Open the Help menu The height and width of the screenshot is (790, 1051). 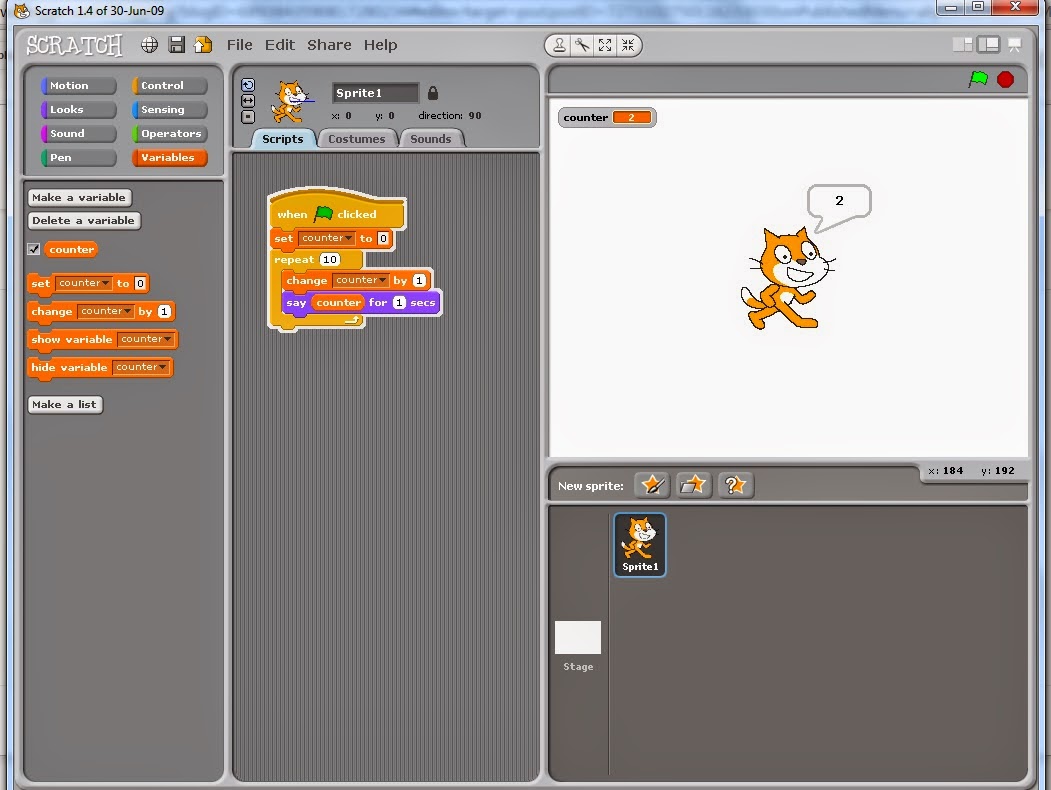pos(381,45)
